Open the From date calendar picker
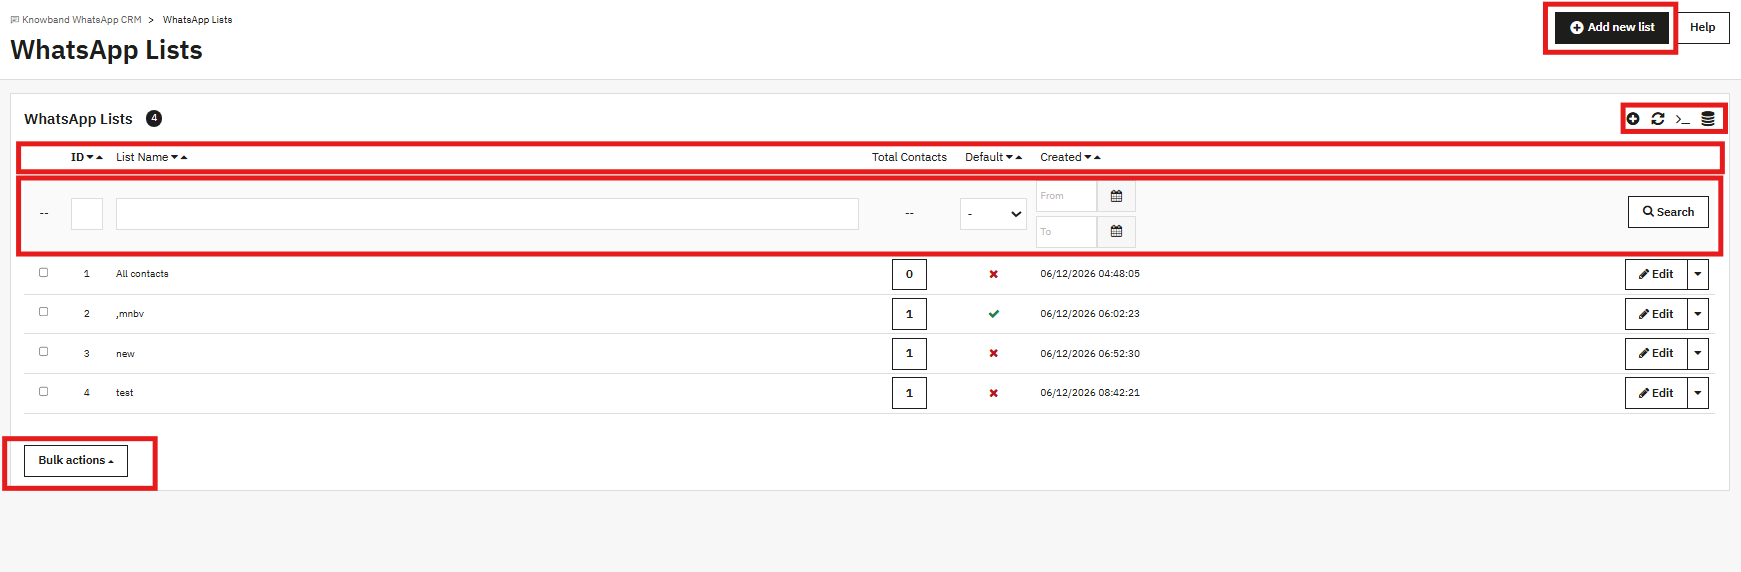The image size is (1741, 572). point(1116,196)
